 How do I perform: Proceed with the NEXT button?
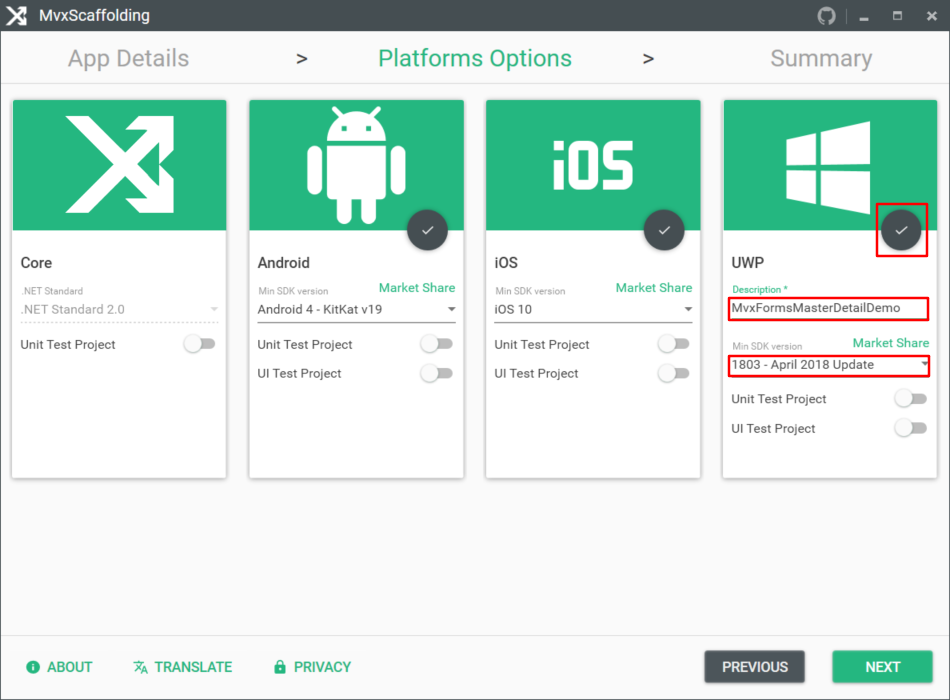(x=882, y=667)
